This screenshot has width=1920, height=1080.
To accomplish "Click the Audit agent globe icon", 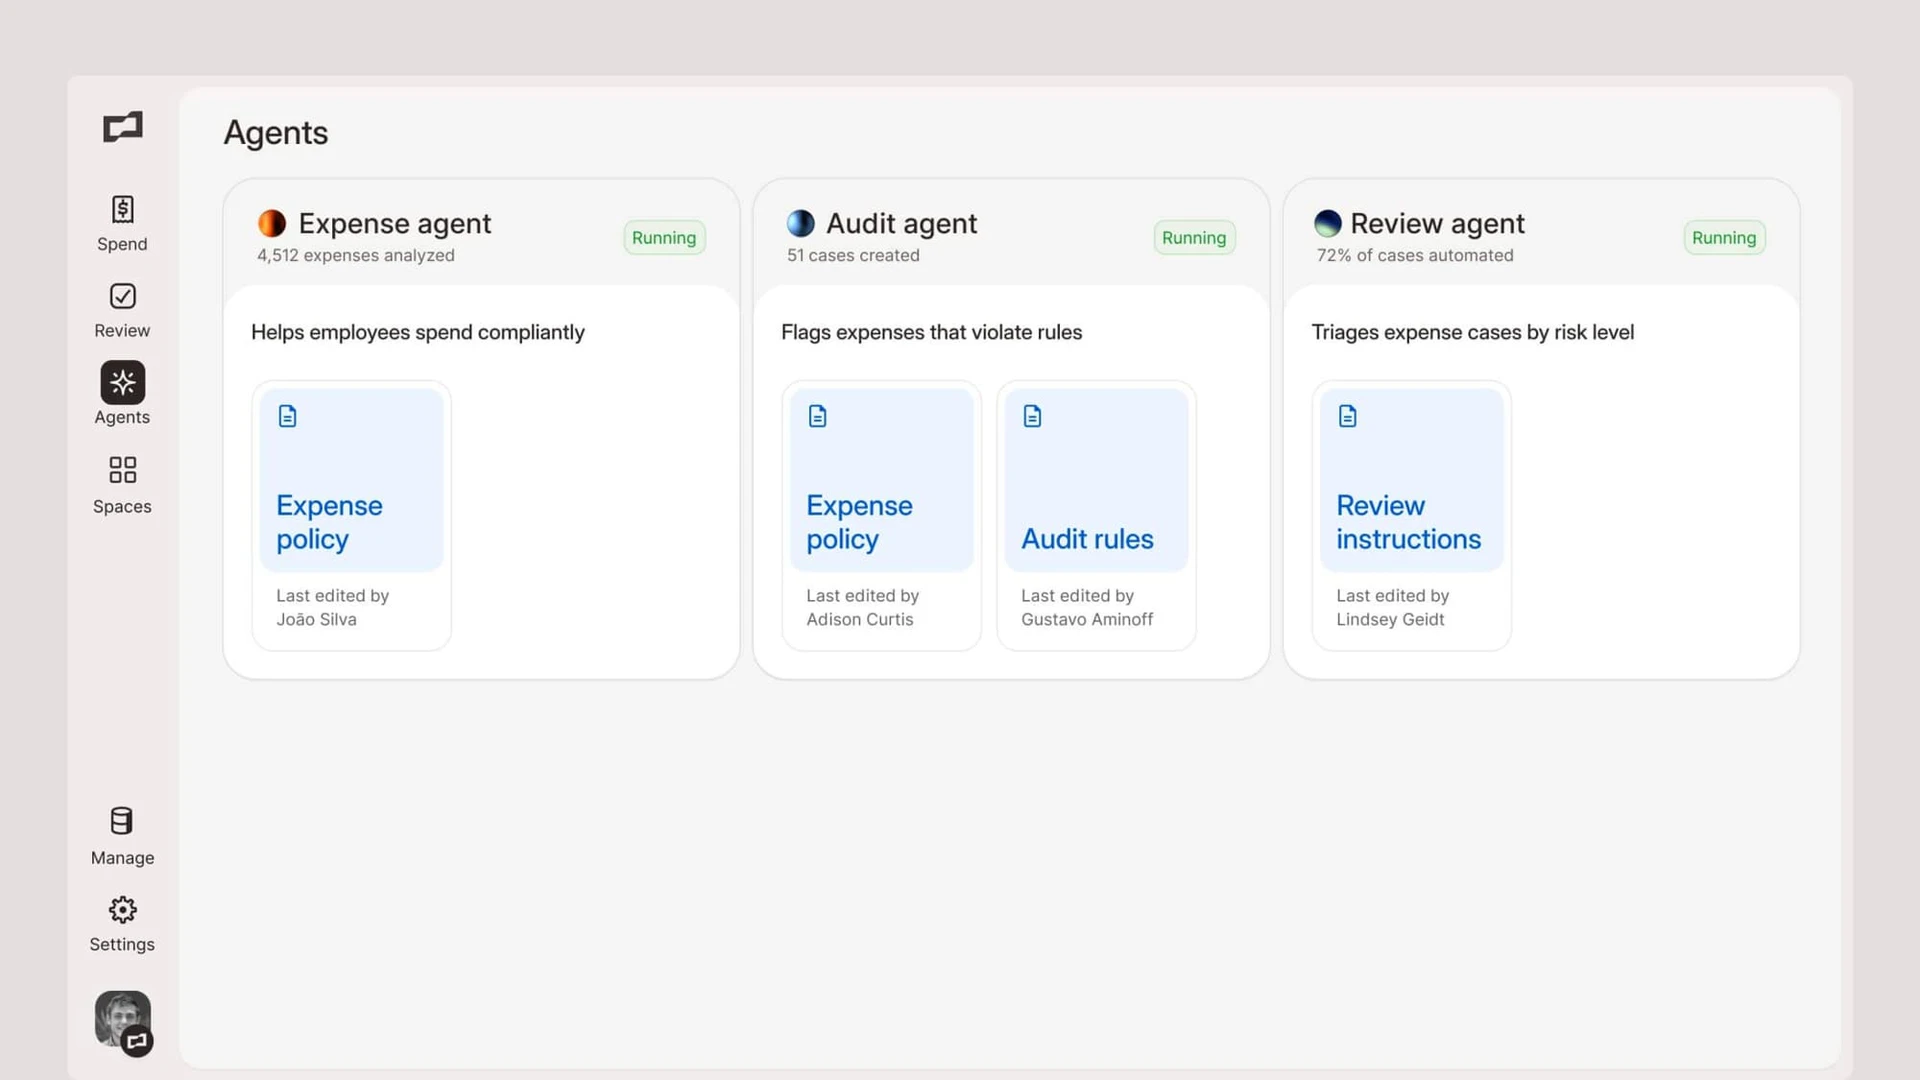I will point(800,223).
